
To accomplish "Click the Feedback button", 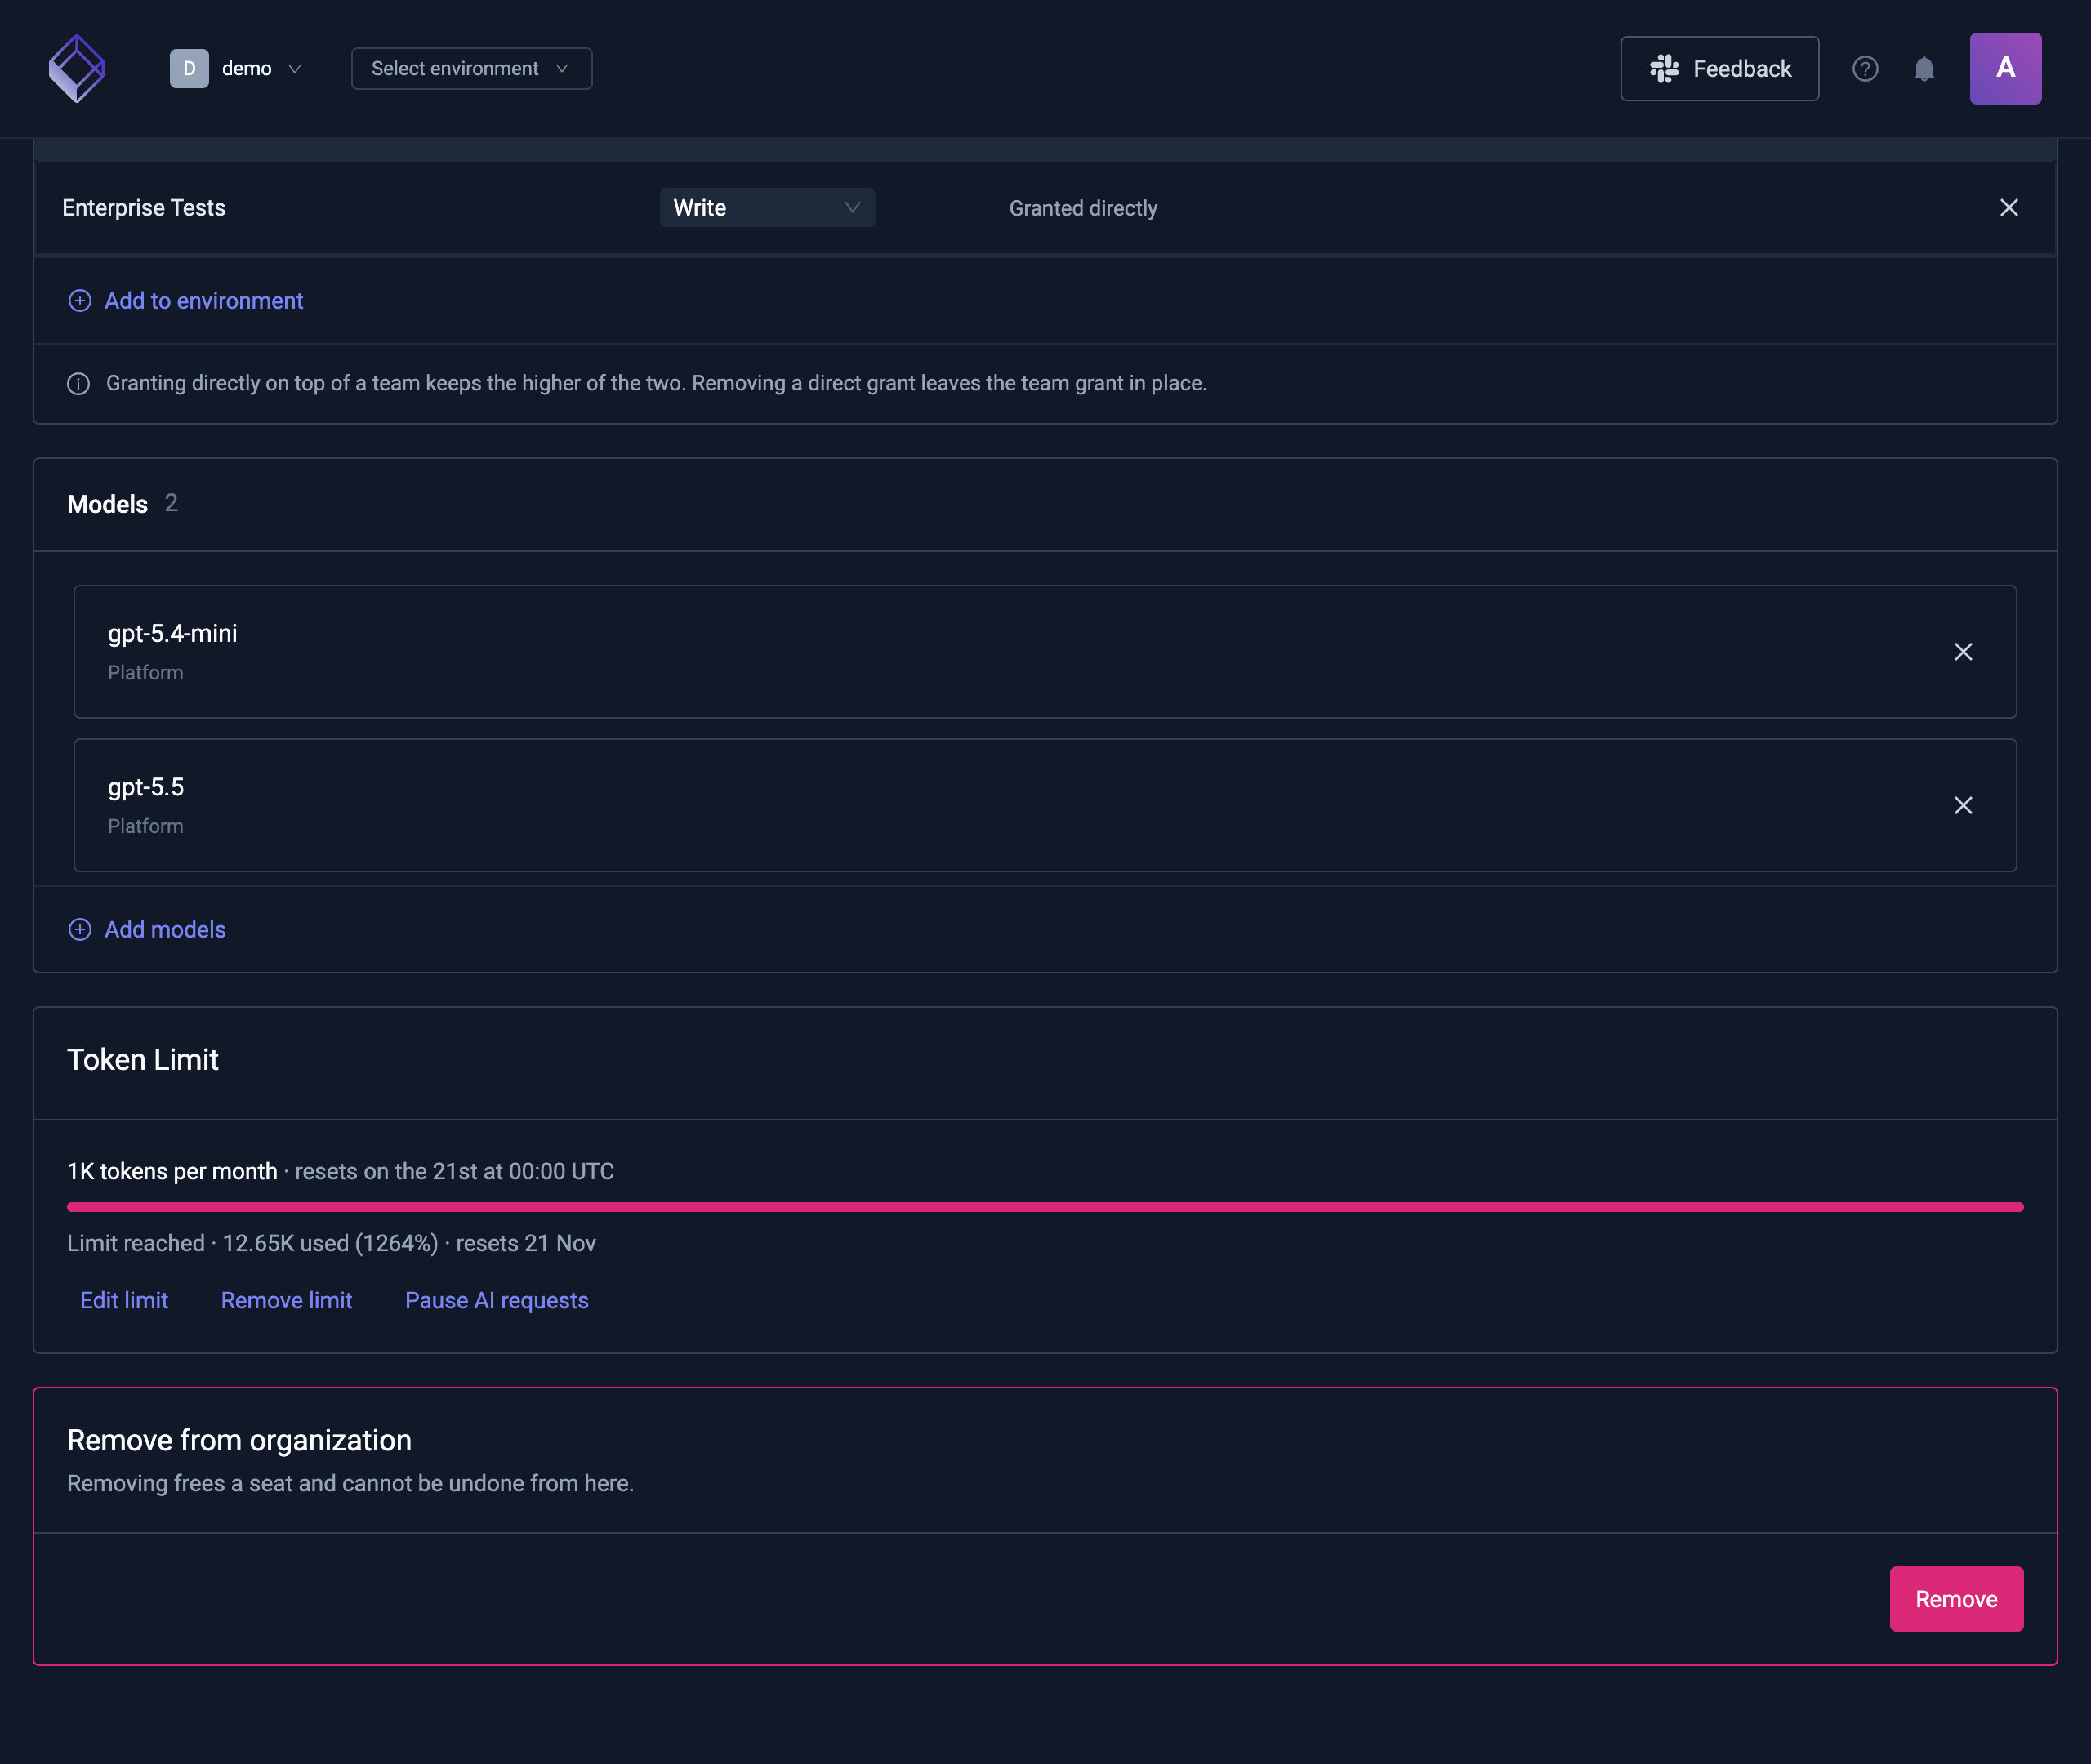I will point(1719,68).
